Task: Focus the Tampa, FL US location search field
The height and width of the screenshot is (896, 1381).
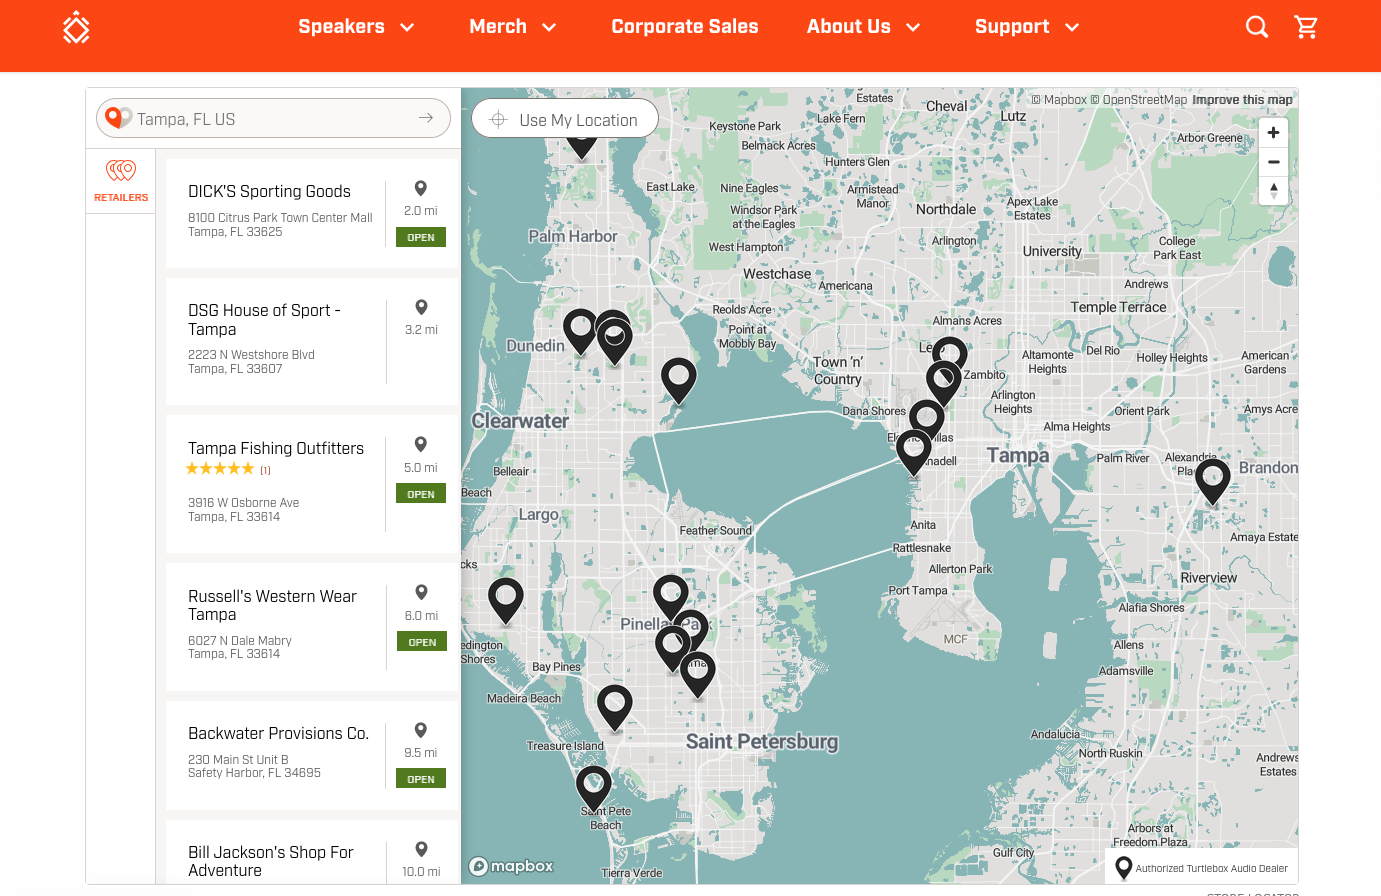Action: point(273,119)
